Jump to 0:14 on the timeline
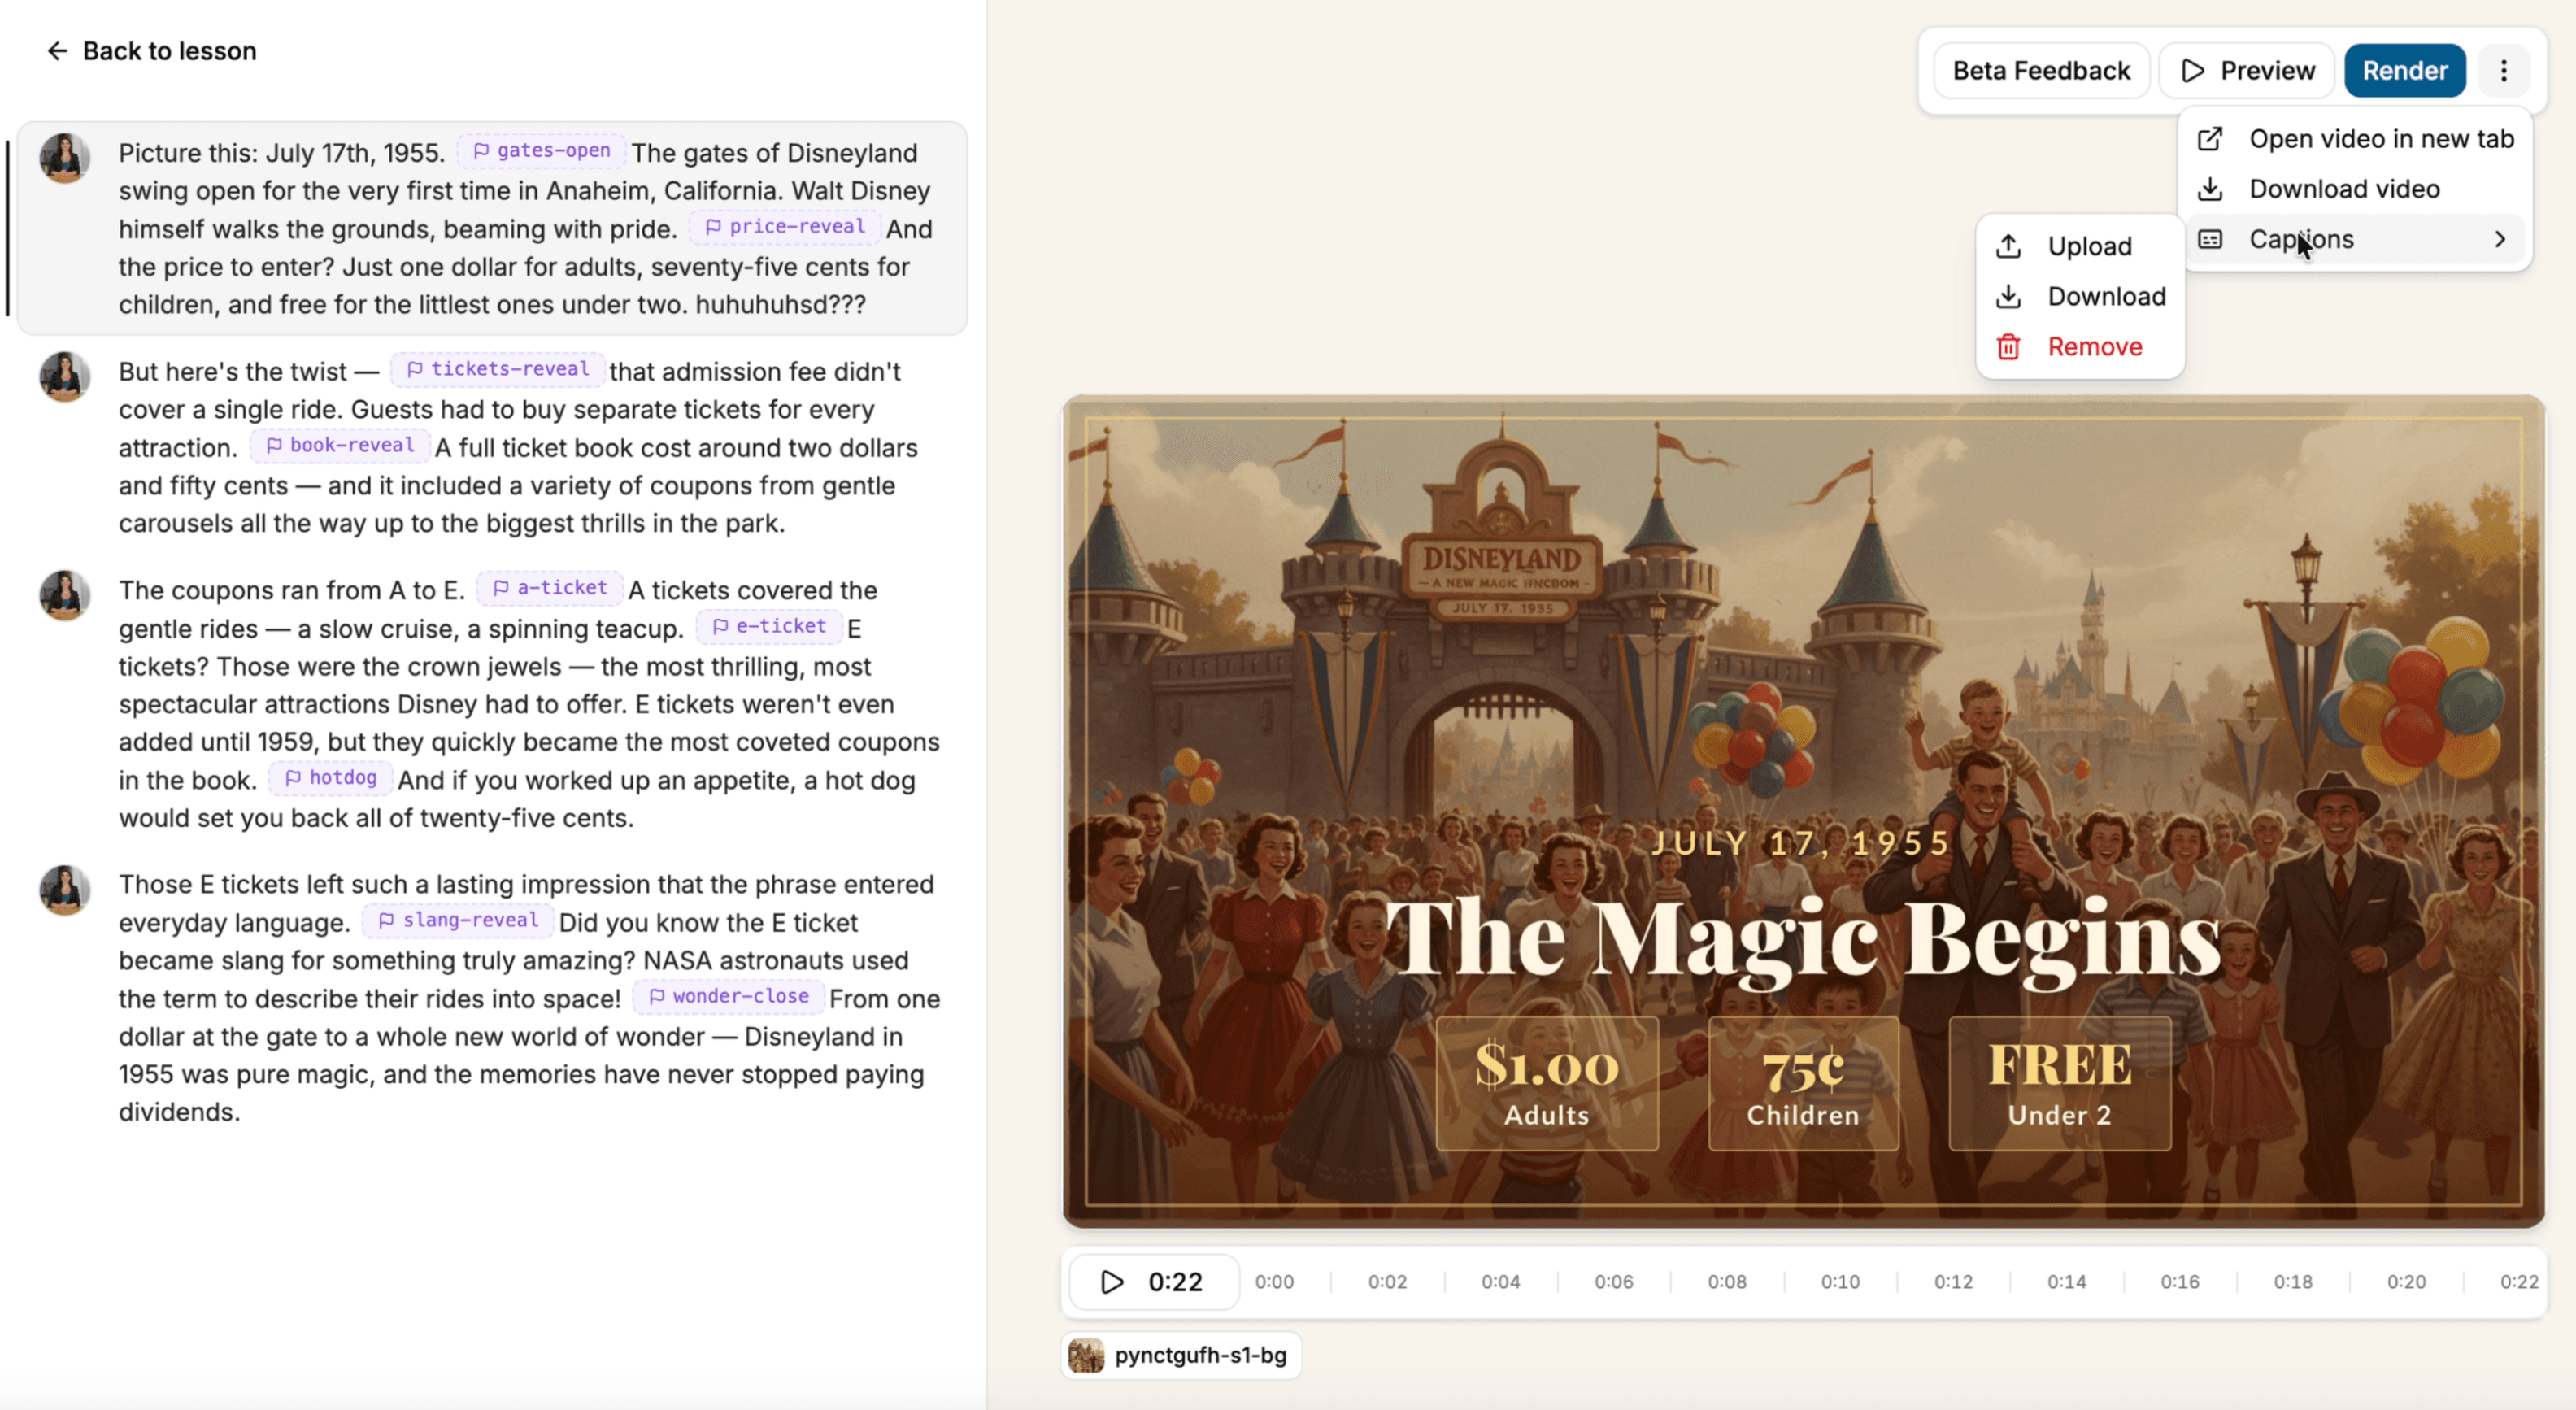This screenshot has width=2576, height=1410. tap(2066, 1281)
